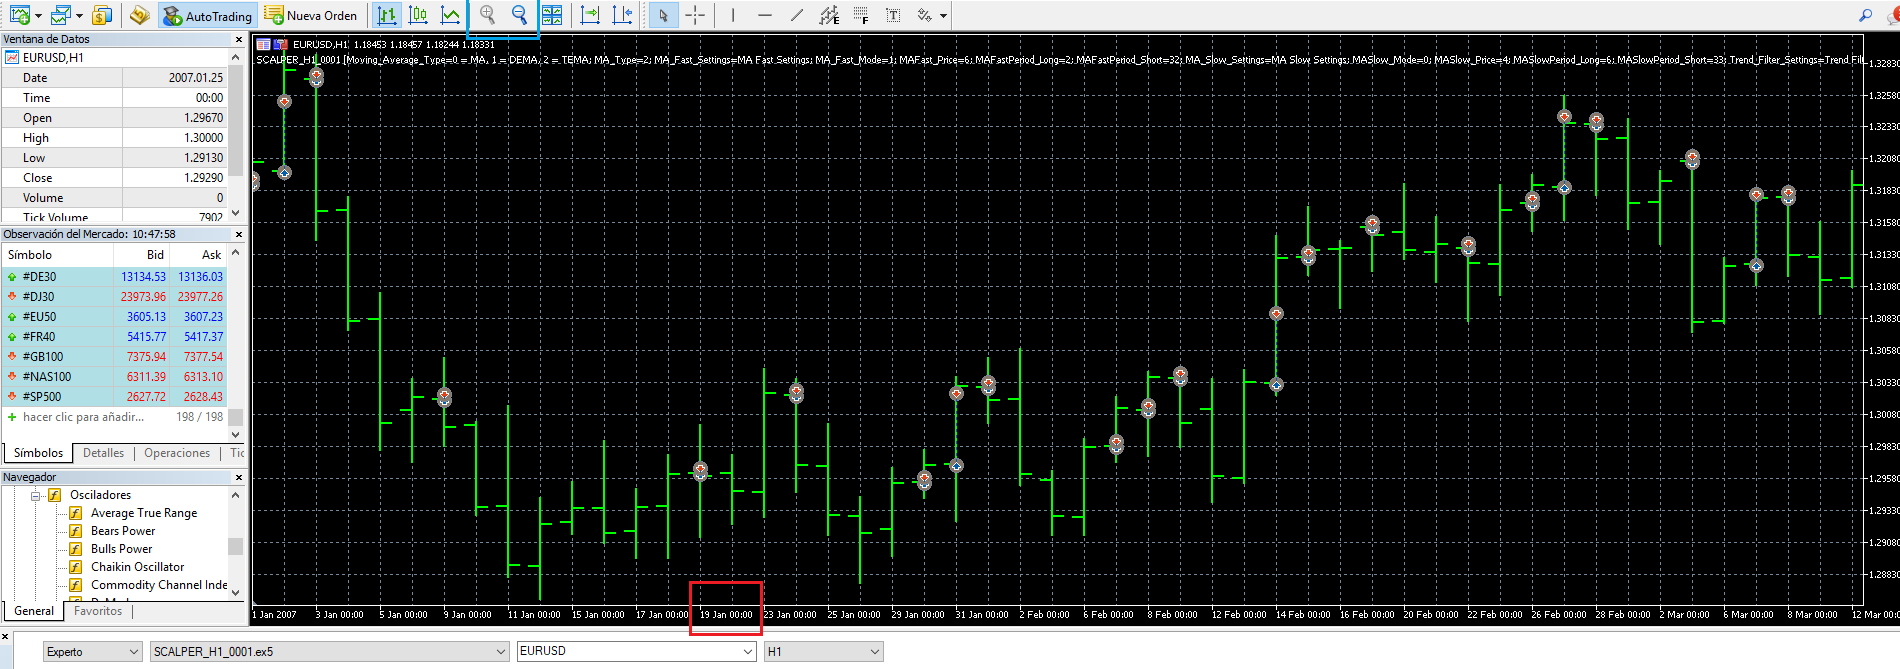Select #DJ30 symbol row
The width and height of the screenshot is (1900, 669).
click(114, 297)
